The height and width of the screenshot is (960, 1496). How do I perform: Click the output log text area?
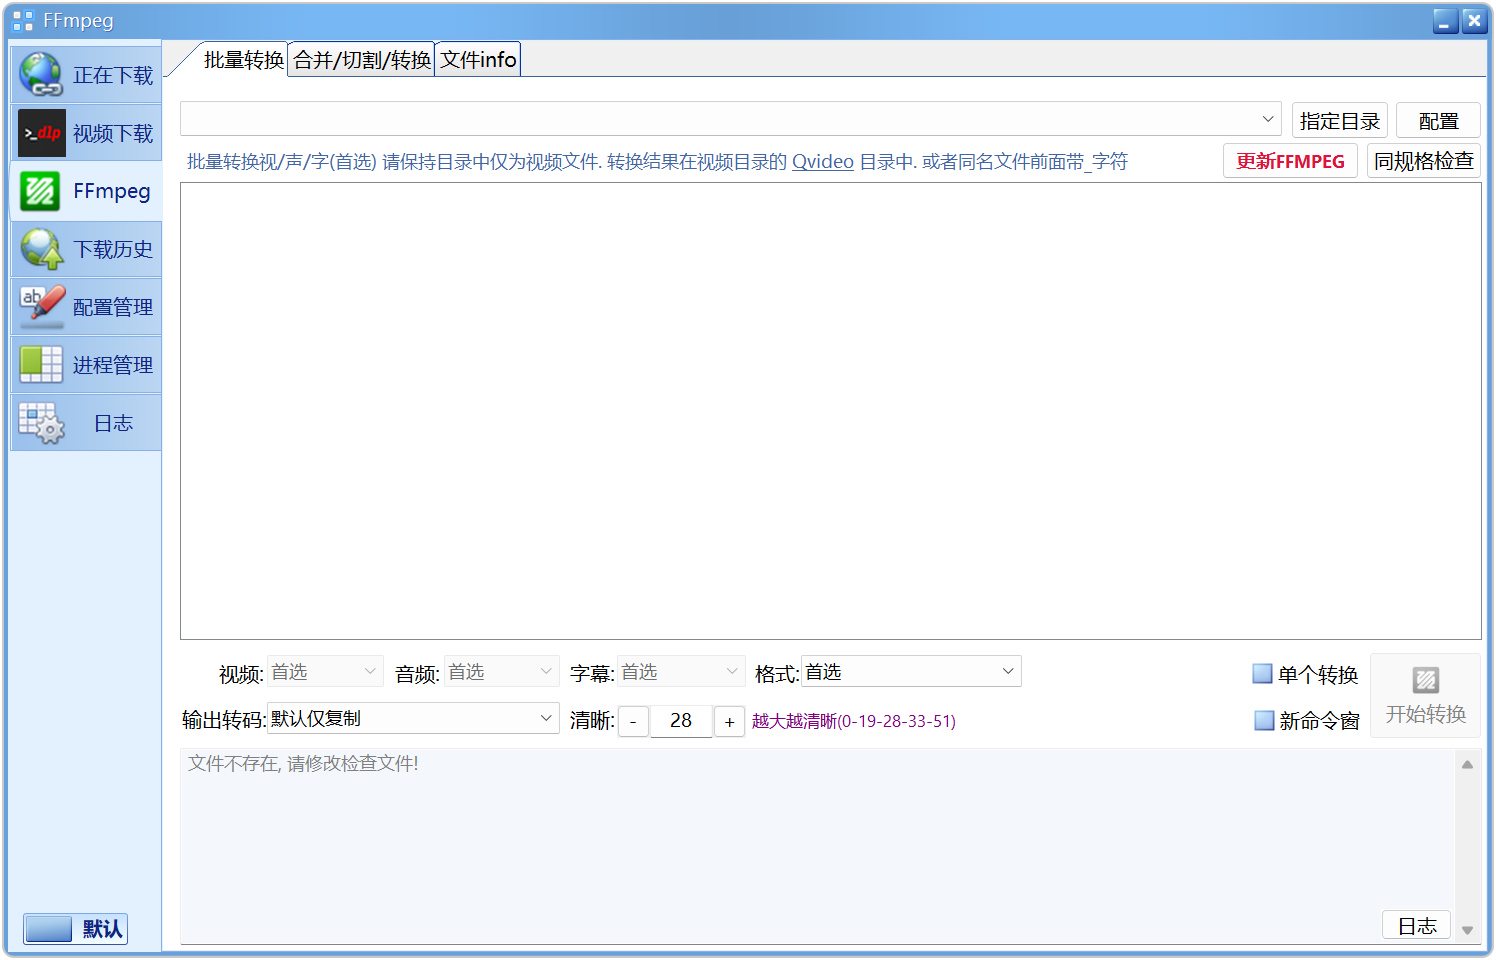pyautogui.click(x=818, y=846)
